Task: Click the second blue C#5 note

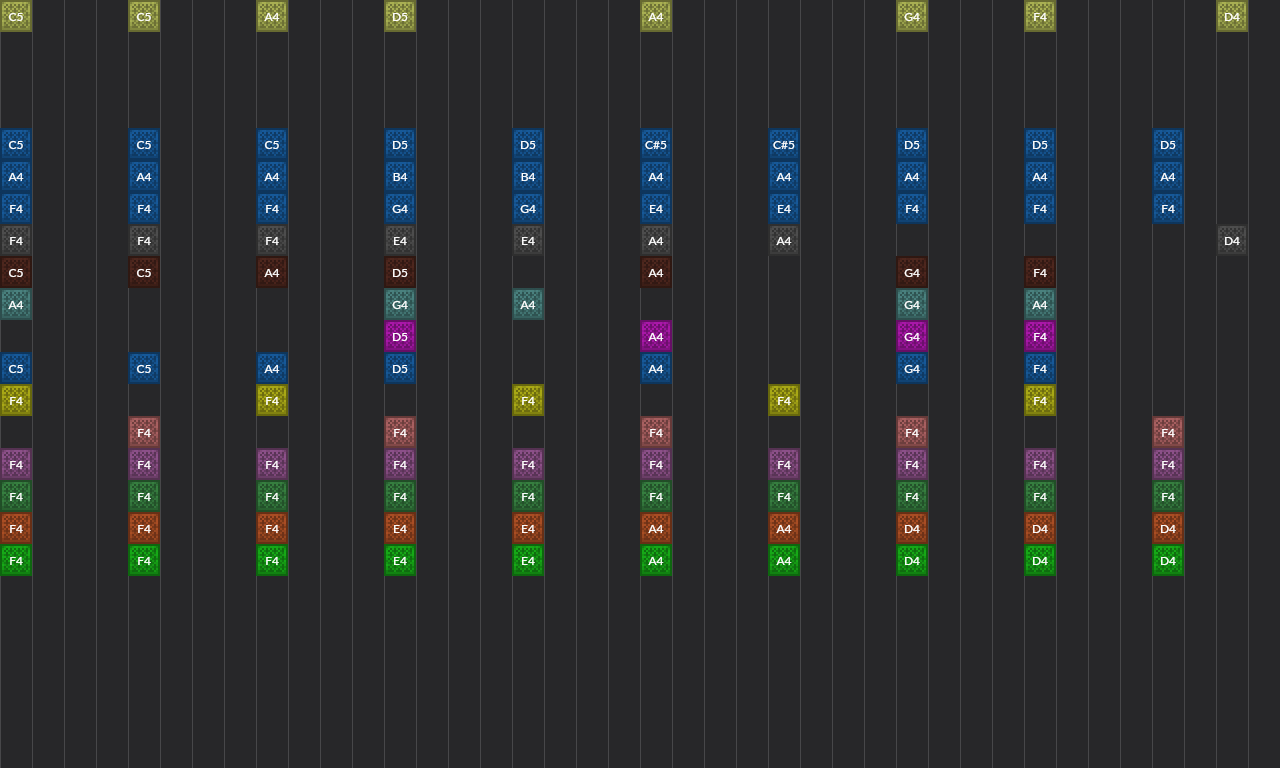Action: point(784,145)
